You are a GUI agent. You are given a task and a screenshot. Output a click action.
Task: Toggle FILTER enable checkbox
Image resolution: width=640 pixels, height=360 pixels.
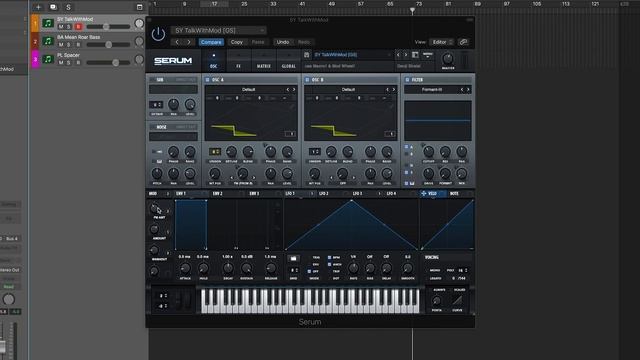pos(407,80)
